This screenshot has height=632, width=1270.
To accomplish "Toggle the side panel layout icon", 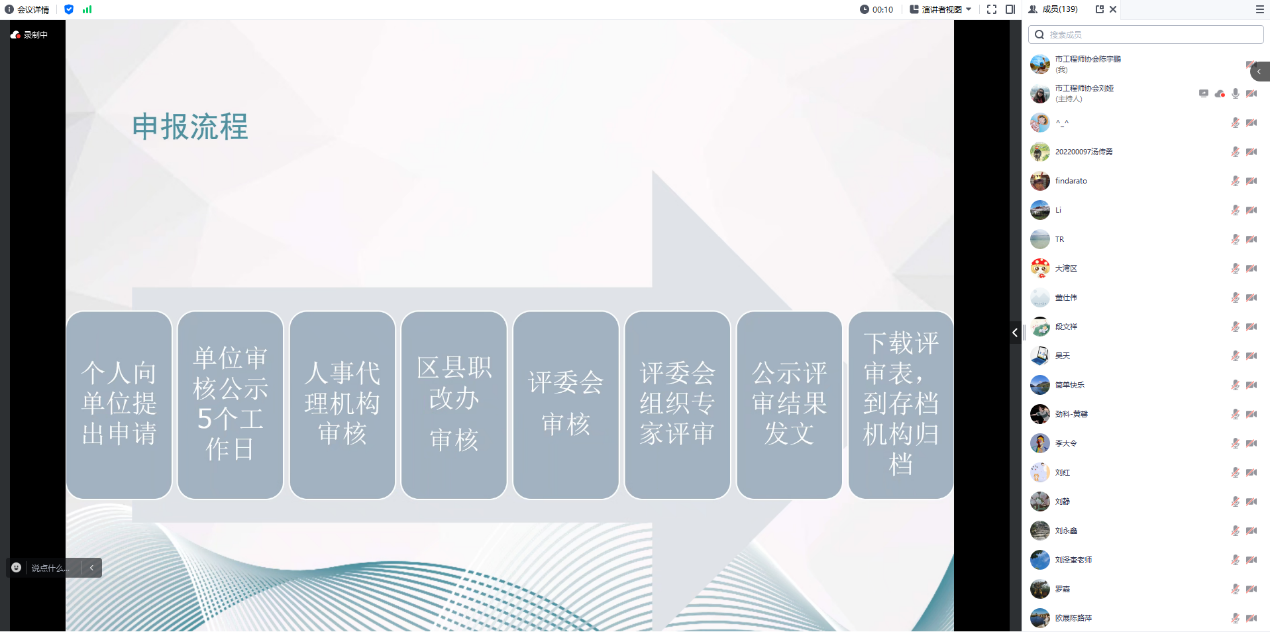I will click(1010, 9).
